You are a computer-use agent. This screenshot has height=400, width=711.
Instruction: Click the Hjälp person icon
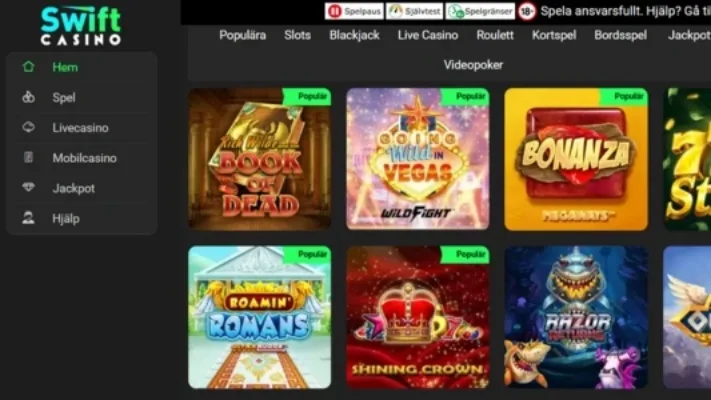click(x=29, y=218)
